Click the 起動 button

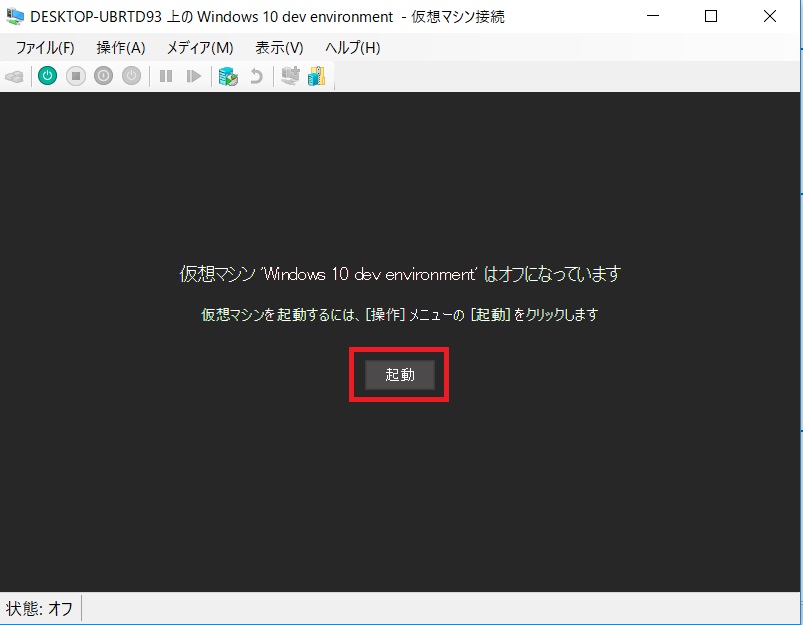coord(399,374)
